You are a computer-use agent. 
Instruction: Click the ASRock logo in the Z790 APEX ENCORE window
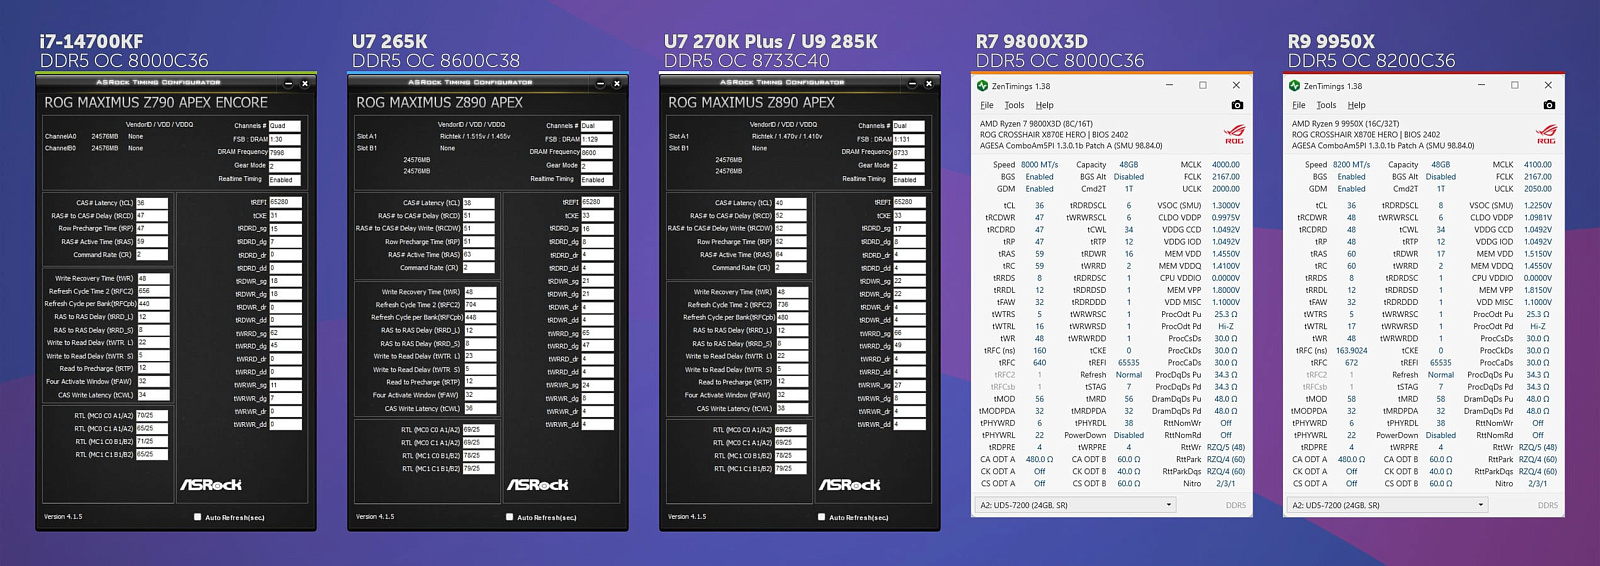pos(211,485)
